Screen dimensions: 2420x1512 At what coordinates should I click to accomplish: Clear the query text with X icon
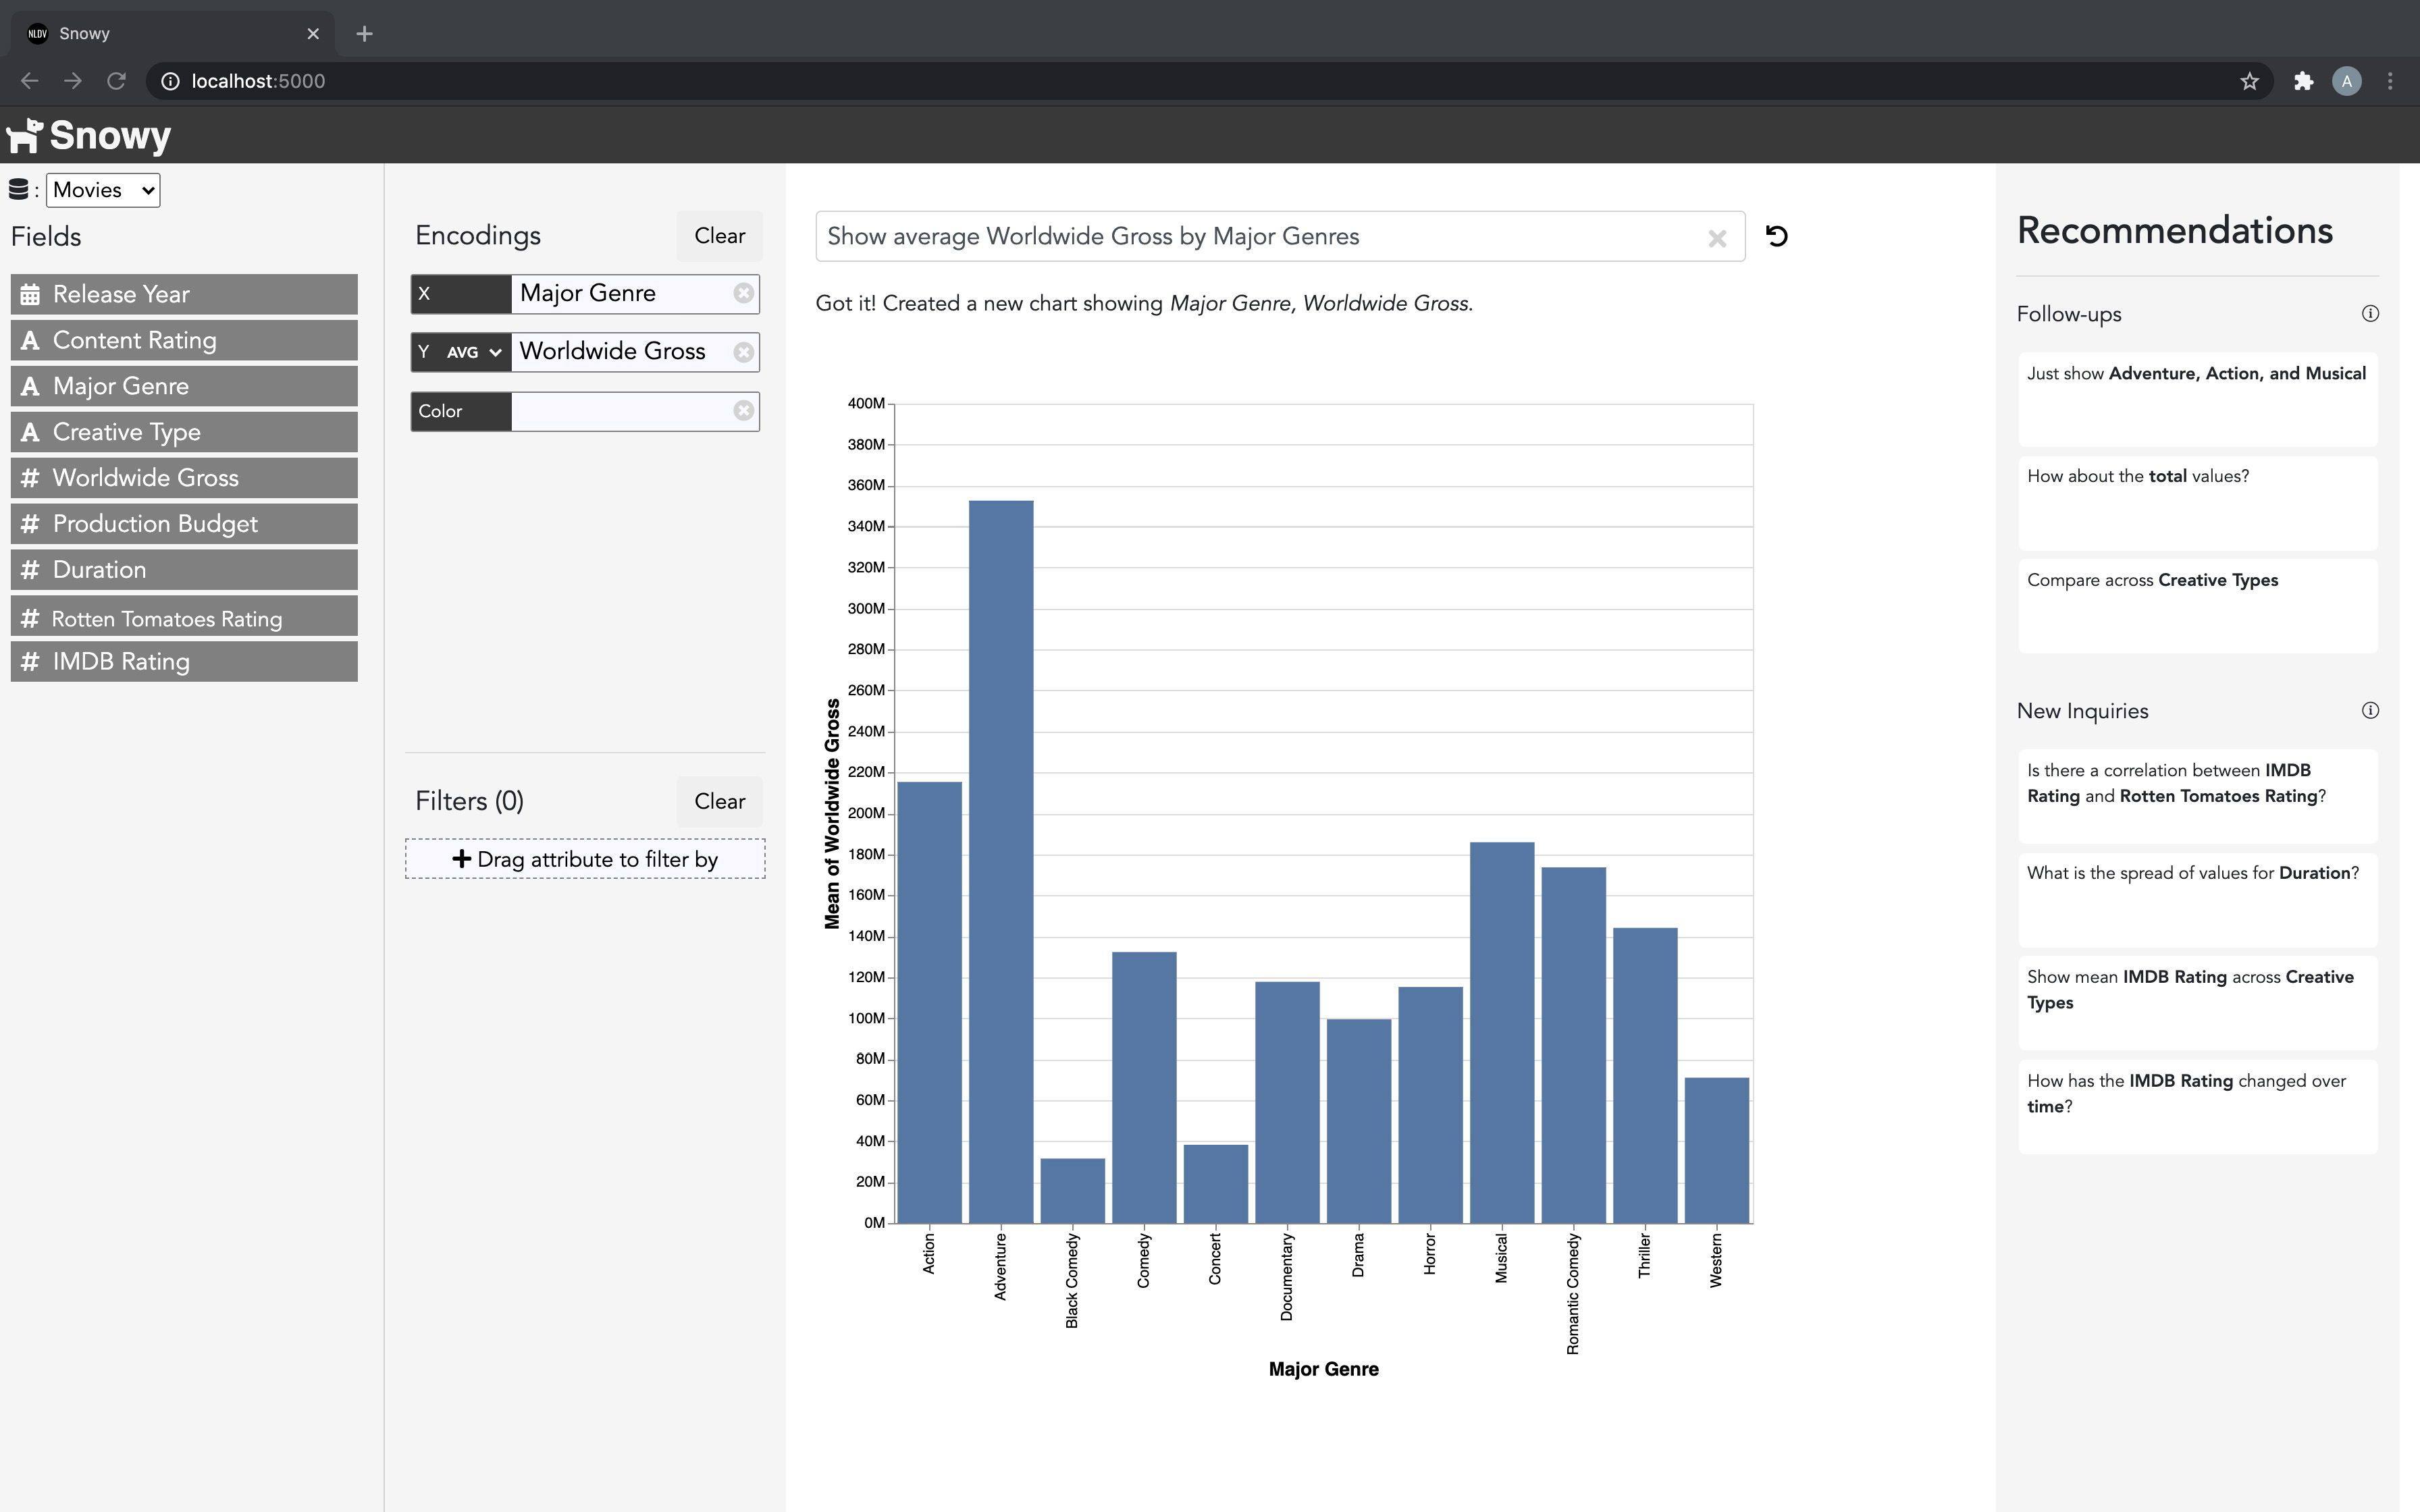1717,238
